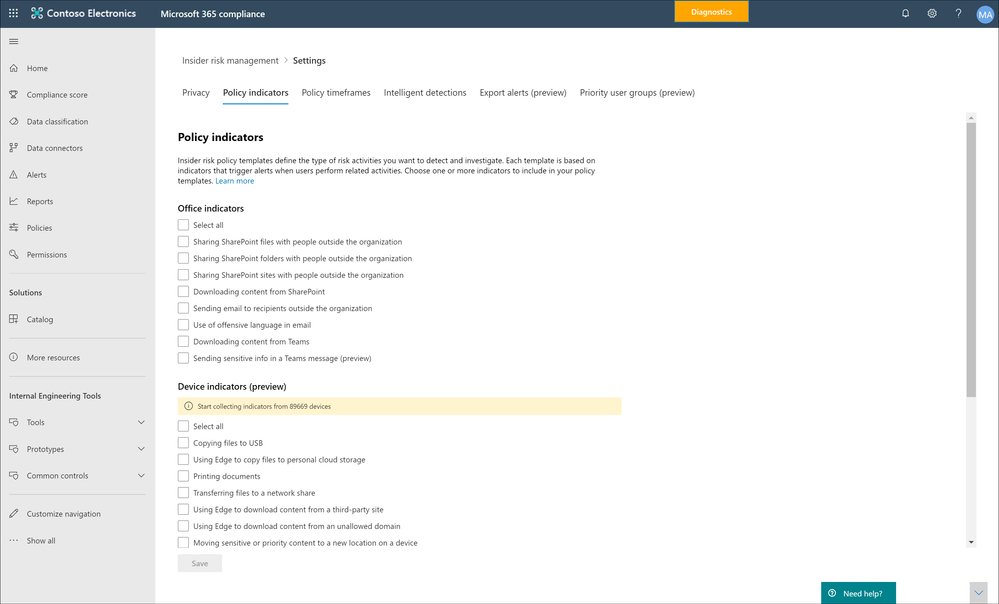Check the Copying files to USB option
Viewport: 999px width, 604px height.
[x=183, y=443]
